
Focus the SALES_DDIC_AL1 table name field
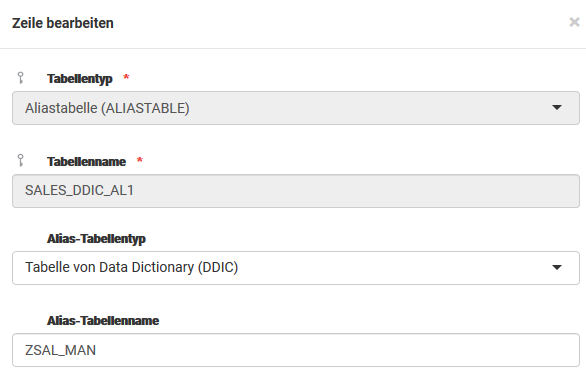click(296, 191)
